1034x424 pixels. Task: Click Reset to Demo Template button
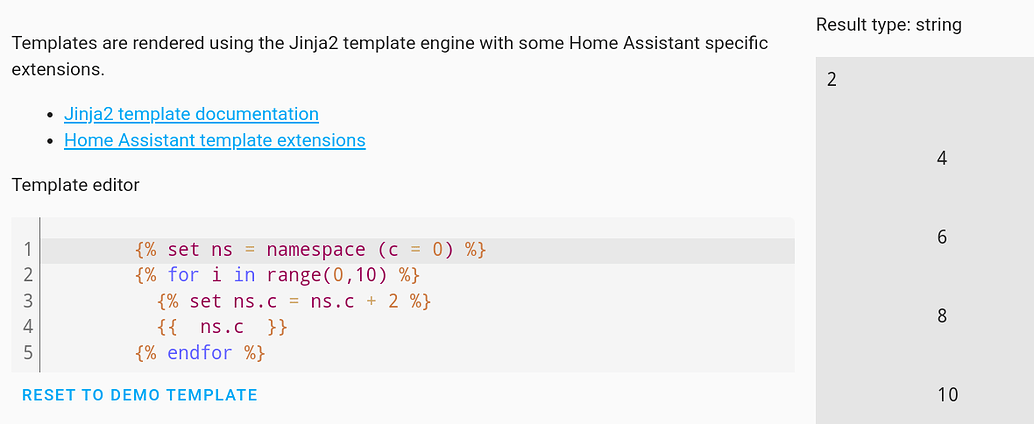139,395
